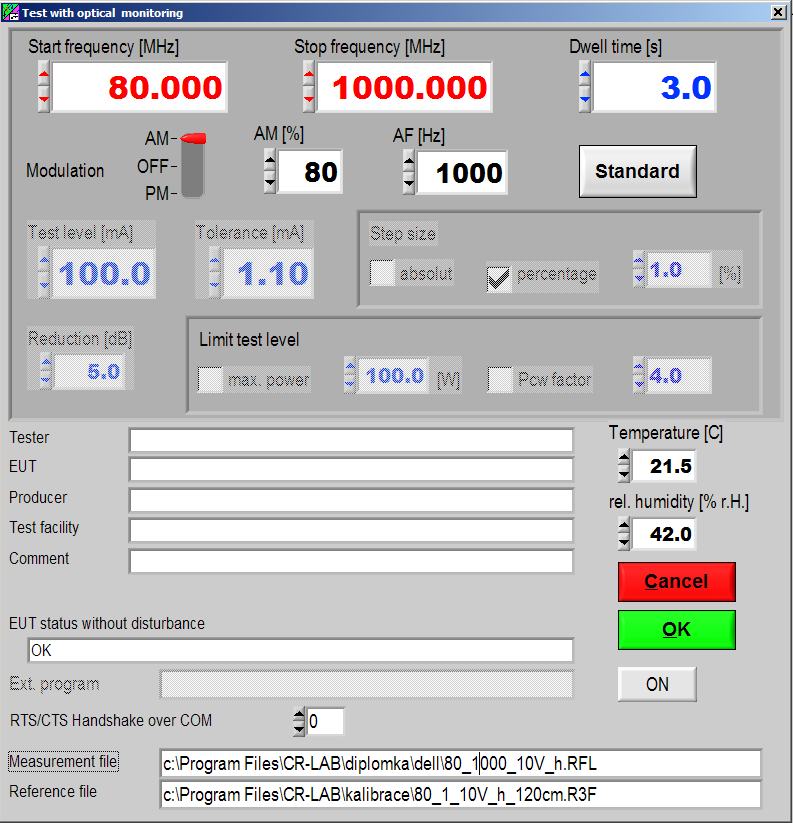This screenshot has height=823, width=793.
Task: Increment Start frequency with up arrow
Action: tap(44, 74)
